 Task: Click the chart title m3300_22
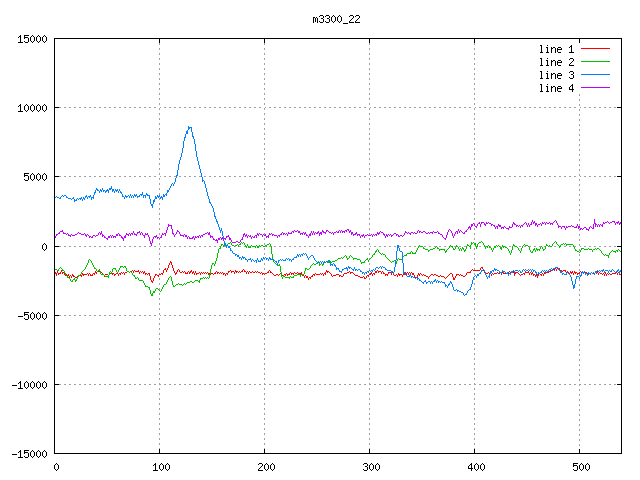(x=337, y=19)
